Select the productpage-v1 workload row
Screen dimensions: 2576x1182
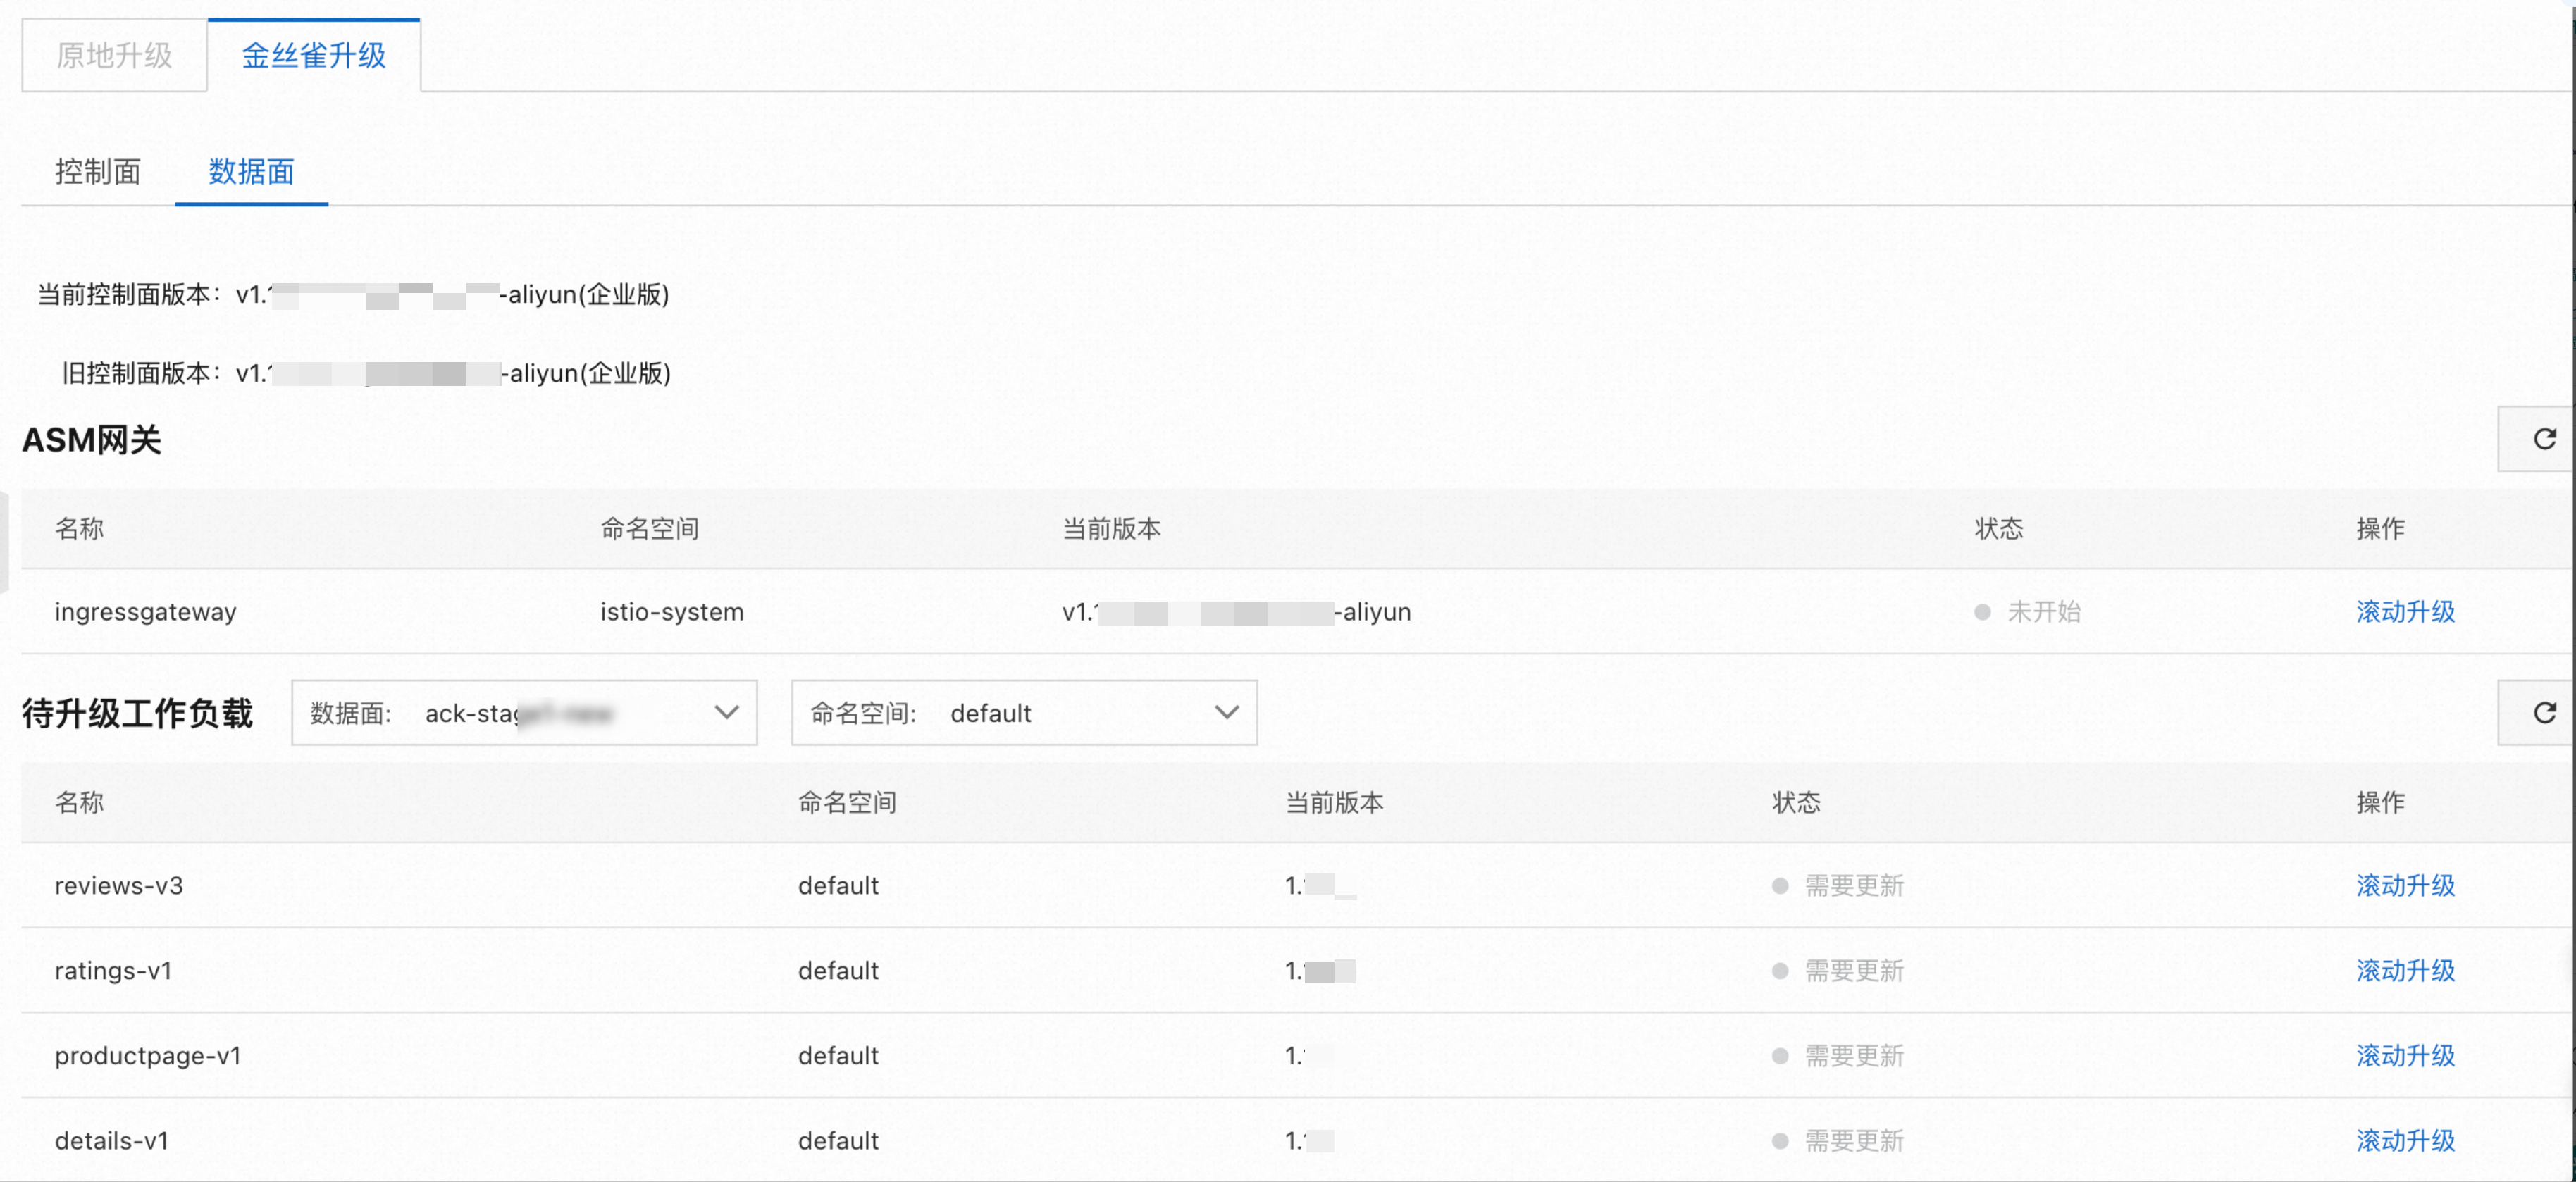[x=147, y=1055]
